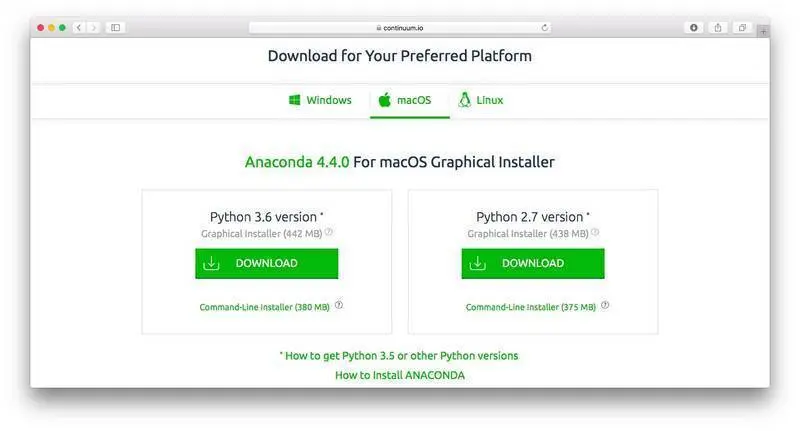The height and width of the screenshot is (431, 800).
Task: Open the Safari downloads icon
Action: tap(694, 28)
